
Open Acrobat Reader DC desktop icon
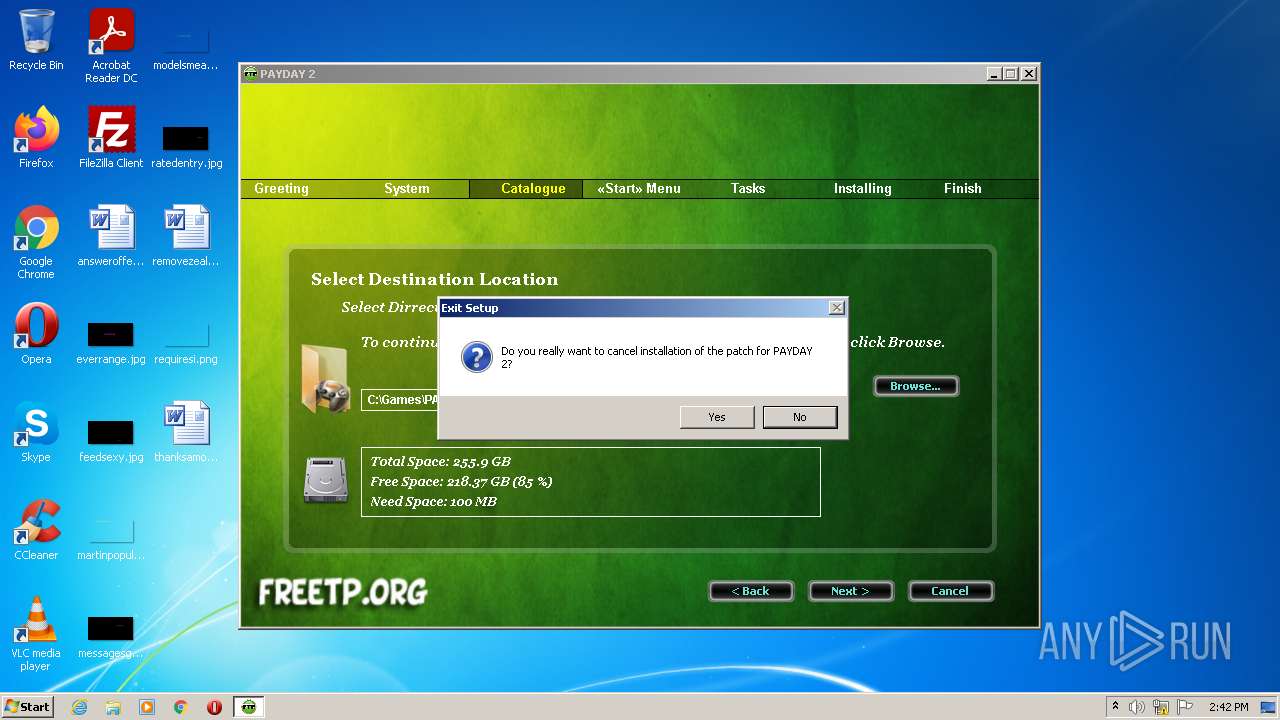coord(111,46)
